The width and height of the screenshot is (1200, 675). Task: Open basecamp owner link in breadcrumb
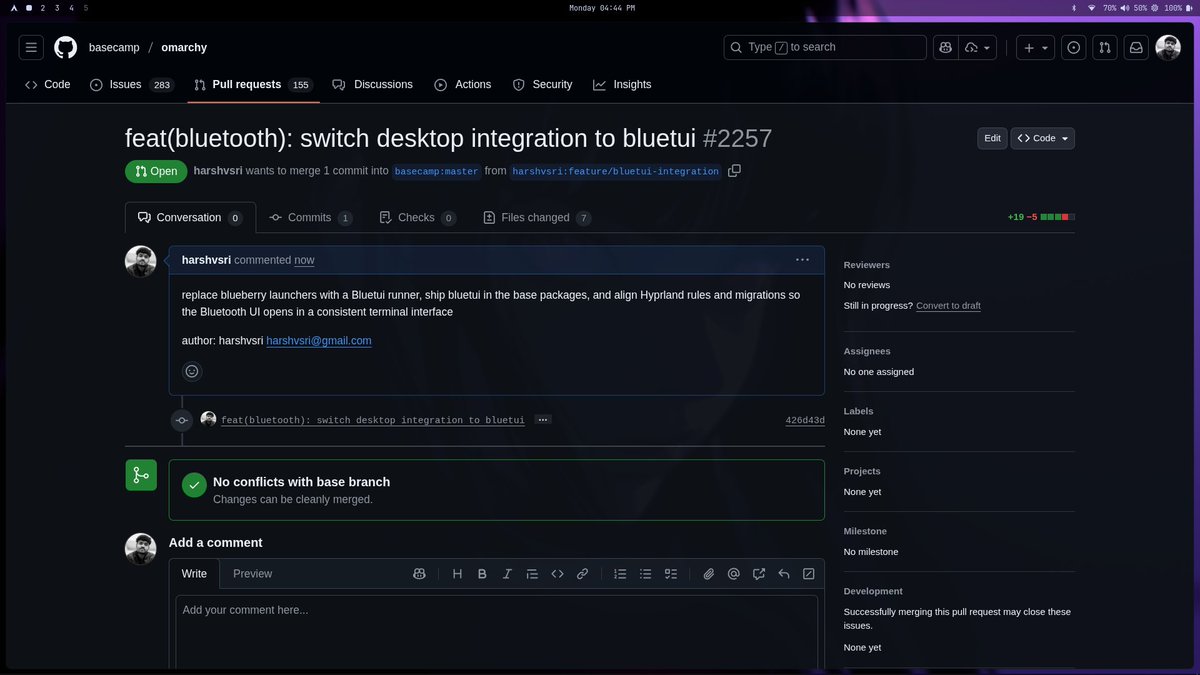click(114, 47)
